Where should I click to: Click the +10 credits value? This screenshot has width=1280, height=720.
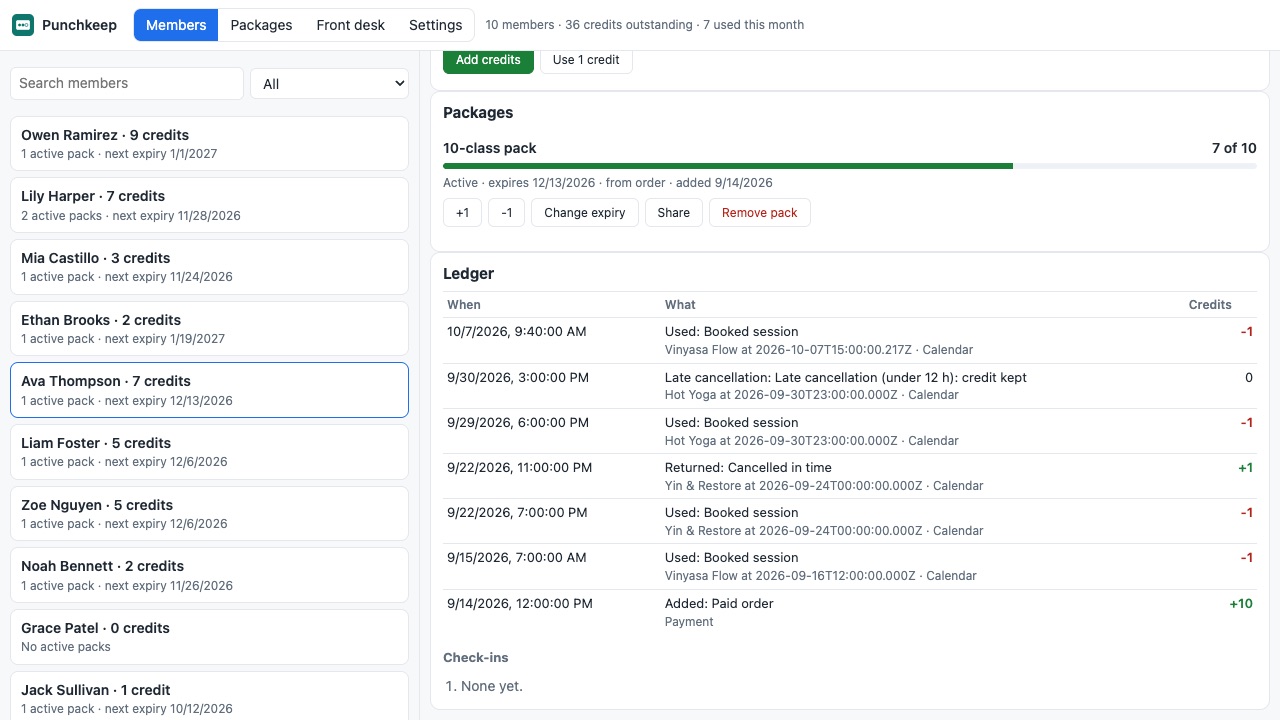(1241, 603)
